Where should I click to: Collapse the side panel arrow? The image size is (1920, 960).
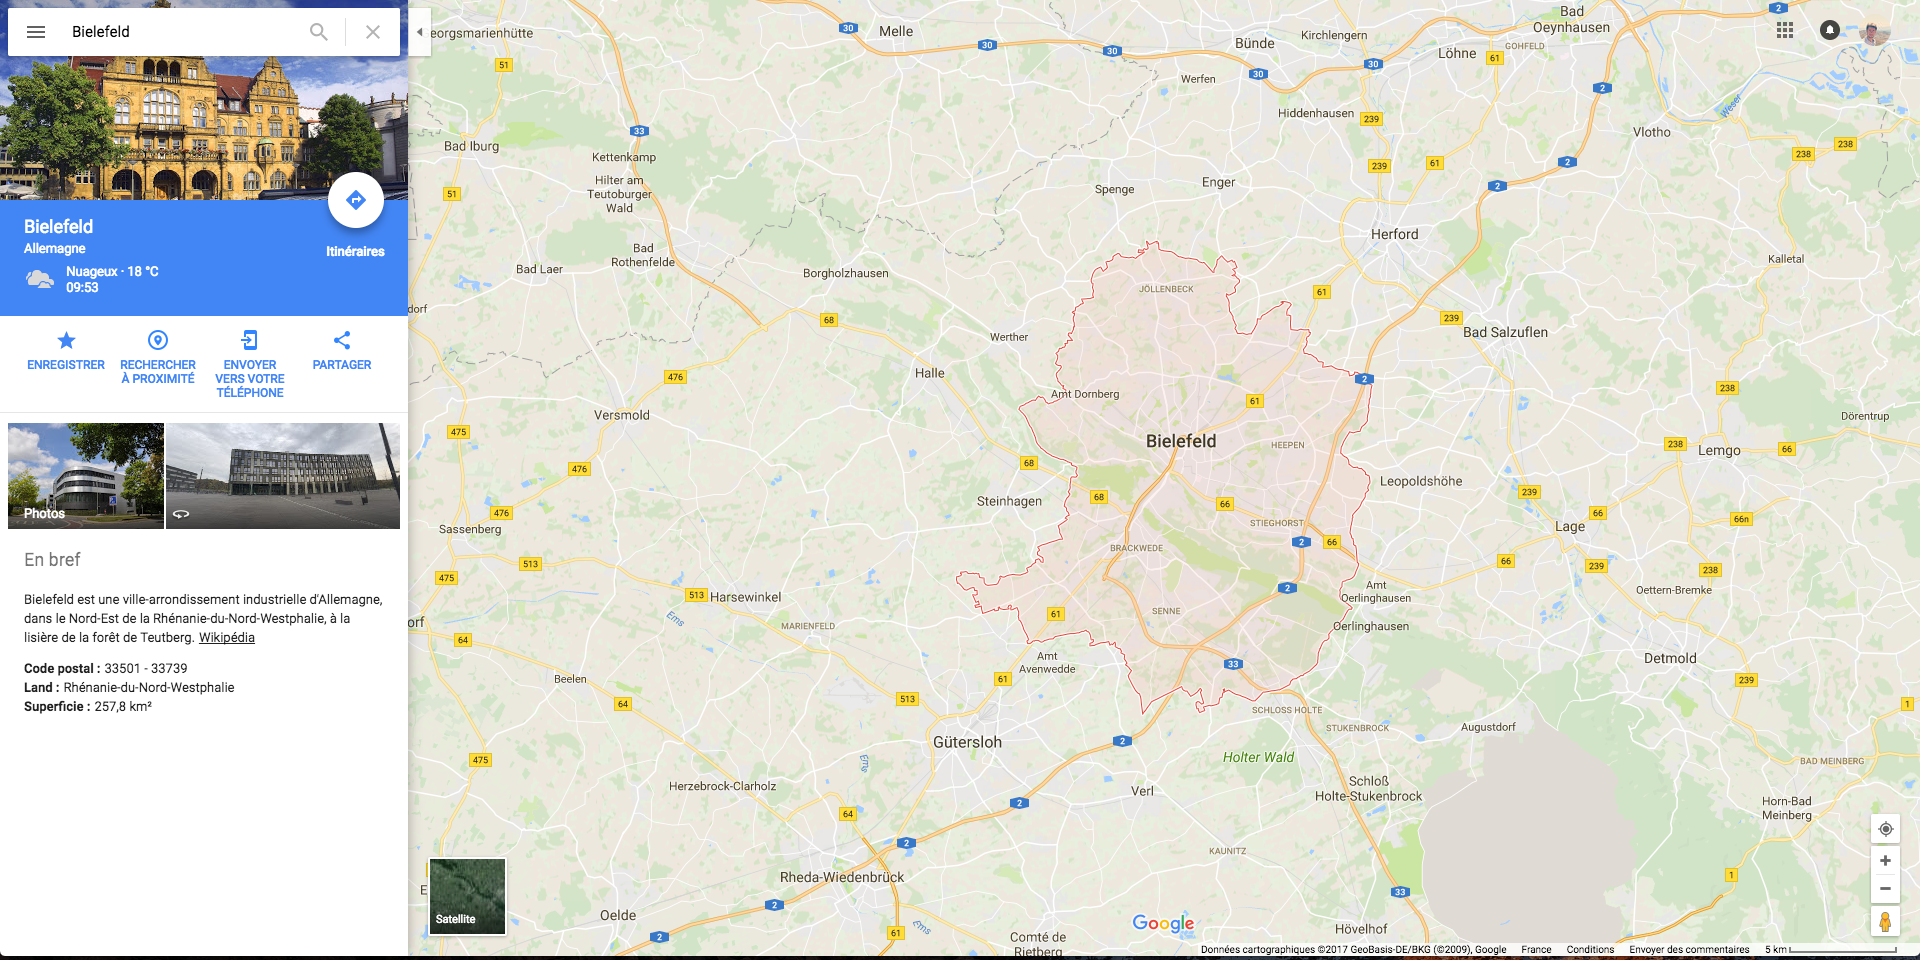(x=420, y=32)
